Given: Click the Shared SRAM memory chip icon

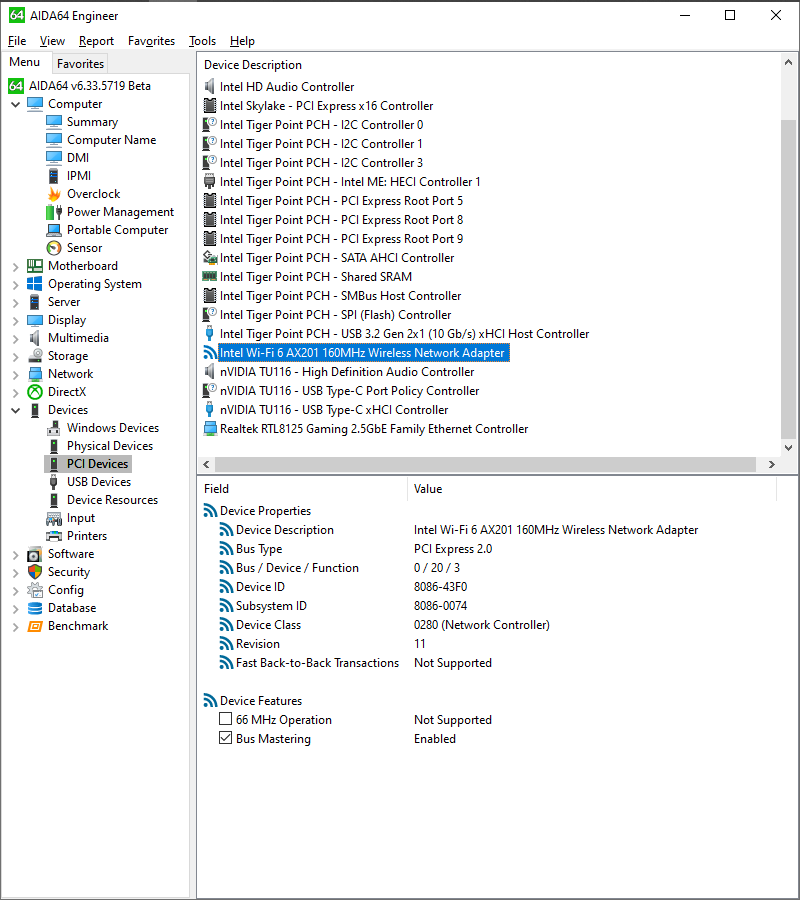Looking at the screenshot, I should 210,277.
